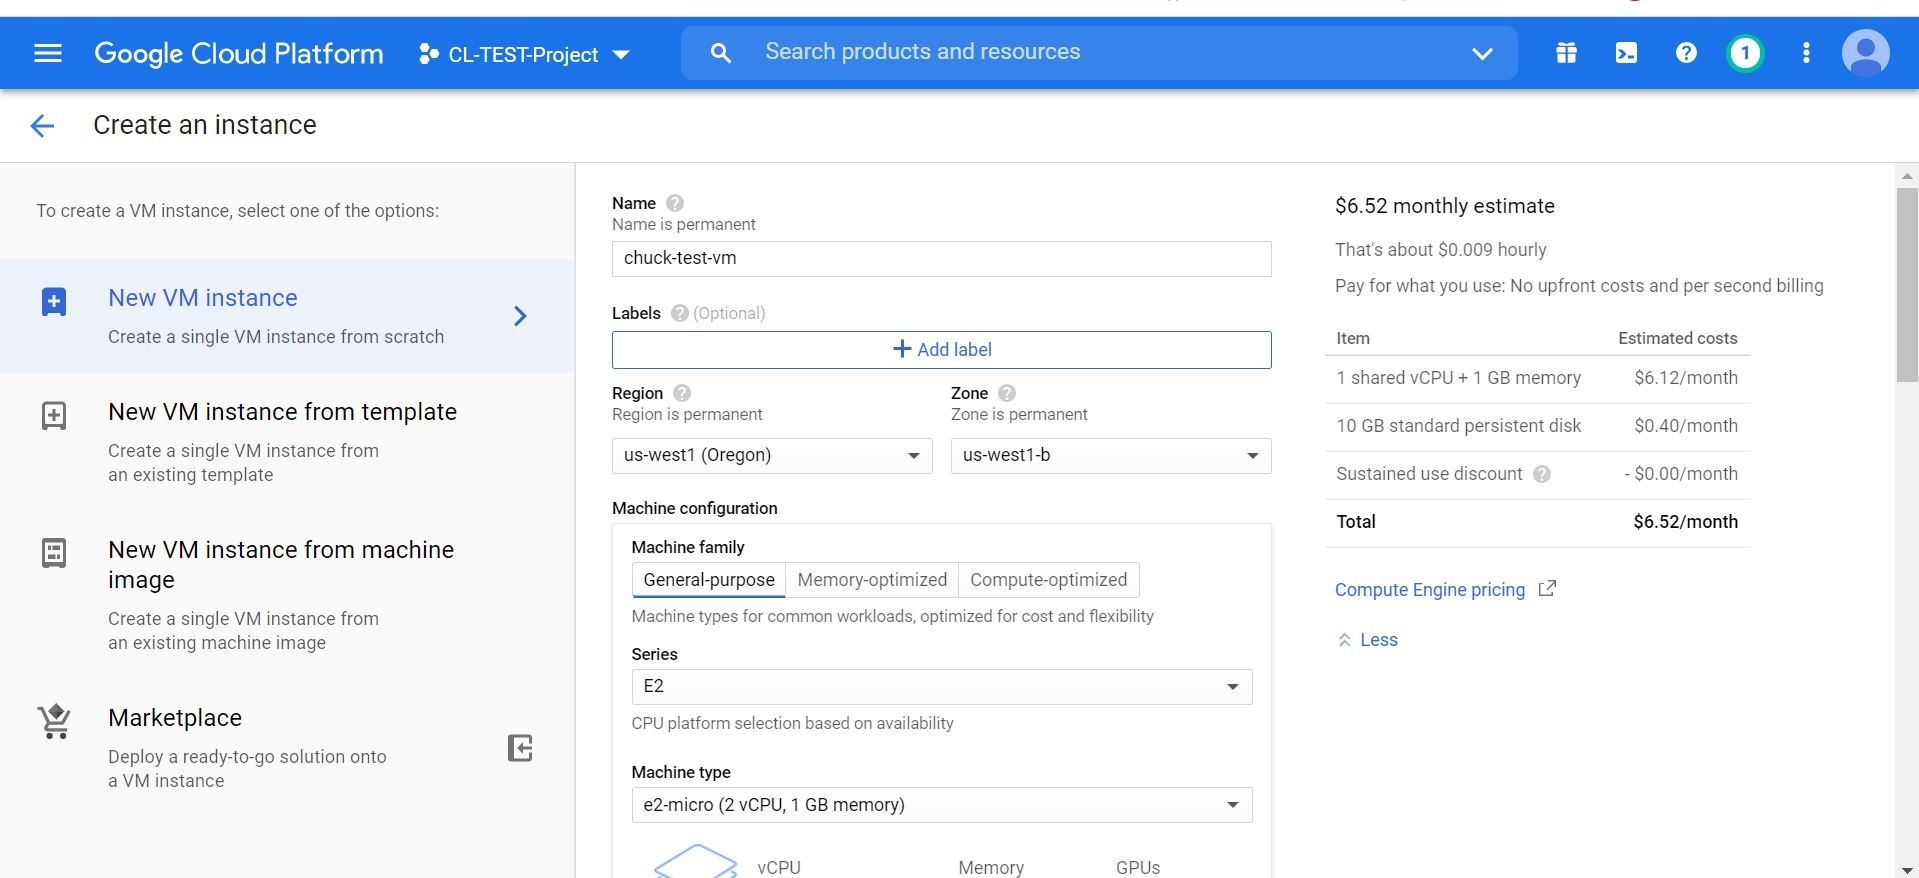Select New VM instance option

[x=287, y=316]
